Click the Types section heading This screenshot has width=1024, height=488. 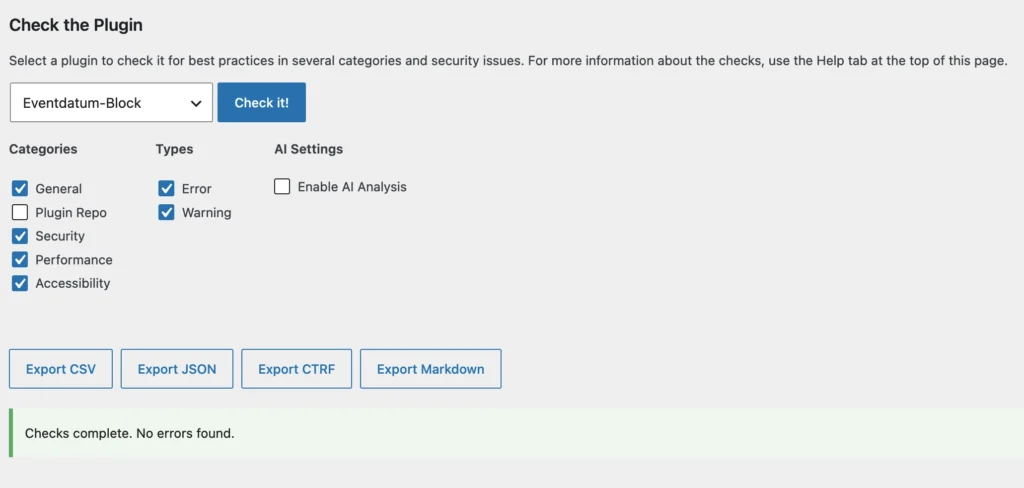pyautogui.click(x=174, y=149)
